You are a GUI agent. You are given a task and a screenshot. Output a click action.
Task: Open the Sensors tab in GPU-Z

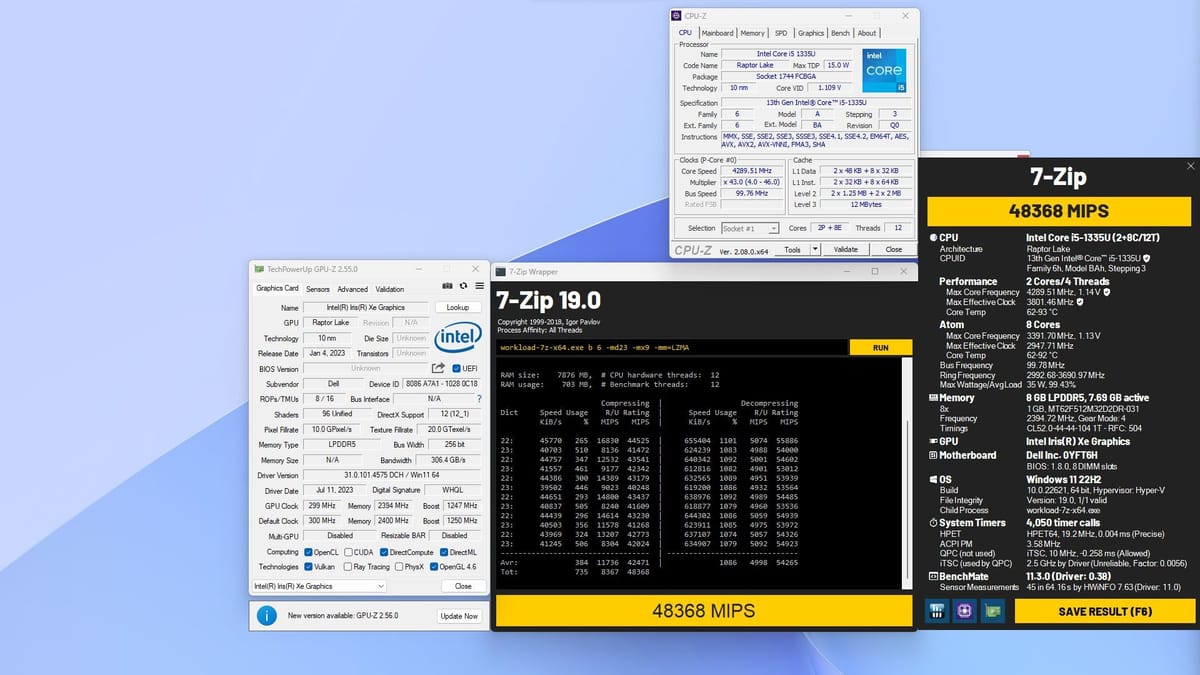318,288
